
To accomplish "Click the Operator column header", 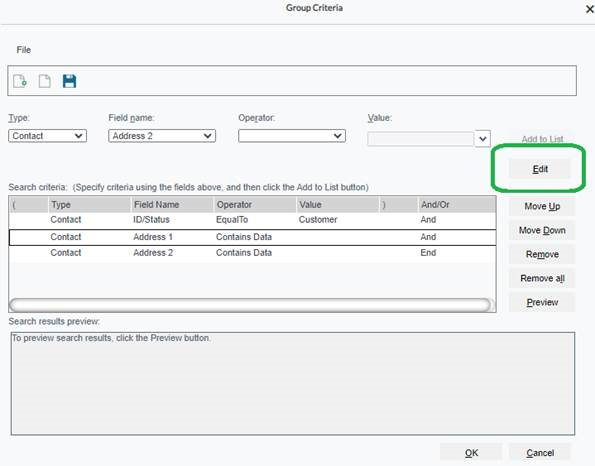I will [255, 205].
